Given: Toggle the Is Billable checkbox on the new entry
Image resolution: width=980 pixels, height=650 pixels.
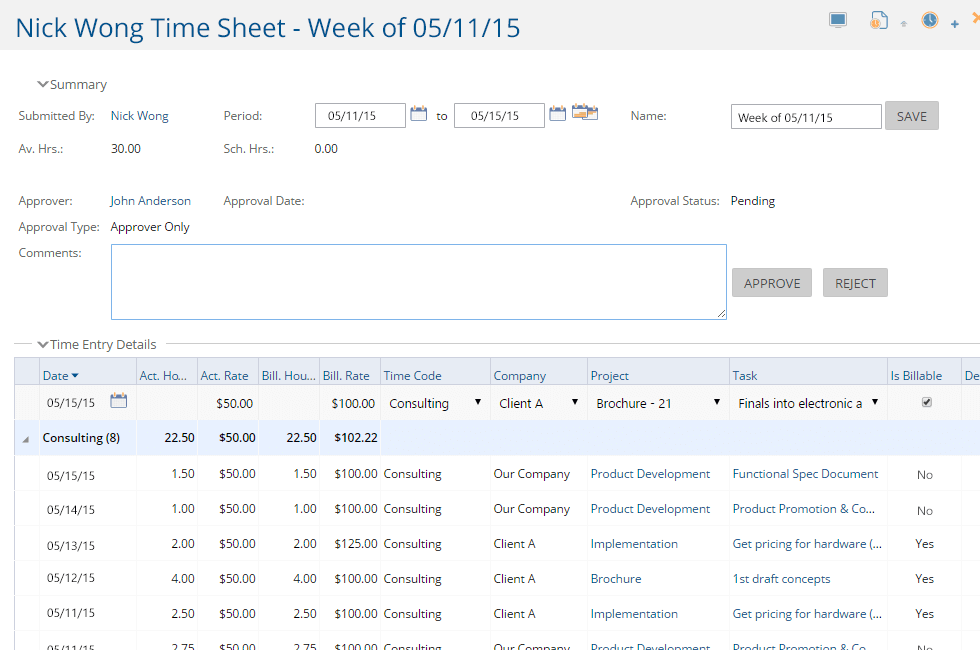Looking at the screenshot, I should [926, 401].
